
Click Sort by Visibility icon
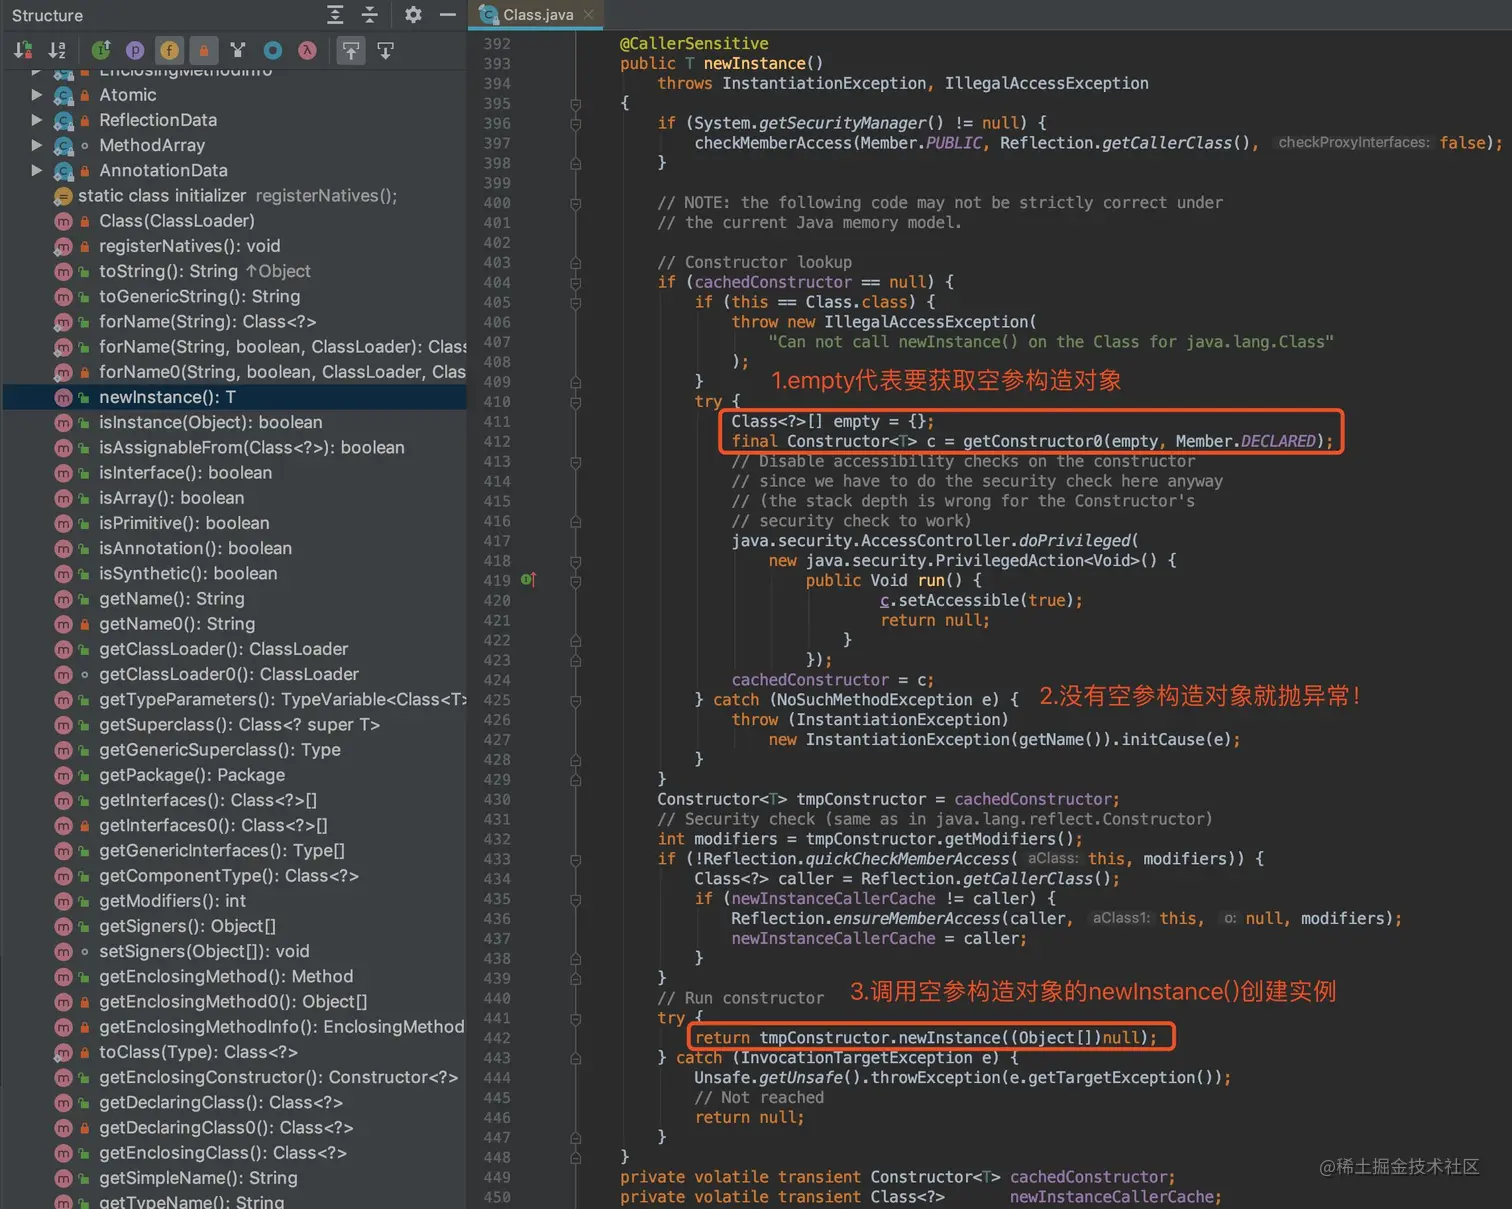click(x=23, y=50)
